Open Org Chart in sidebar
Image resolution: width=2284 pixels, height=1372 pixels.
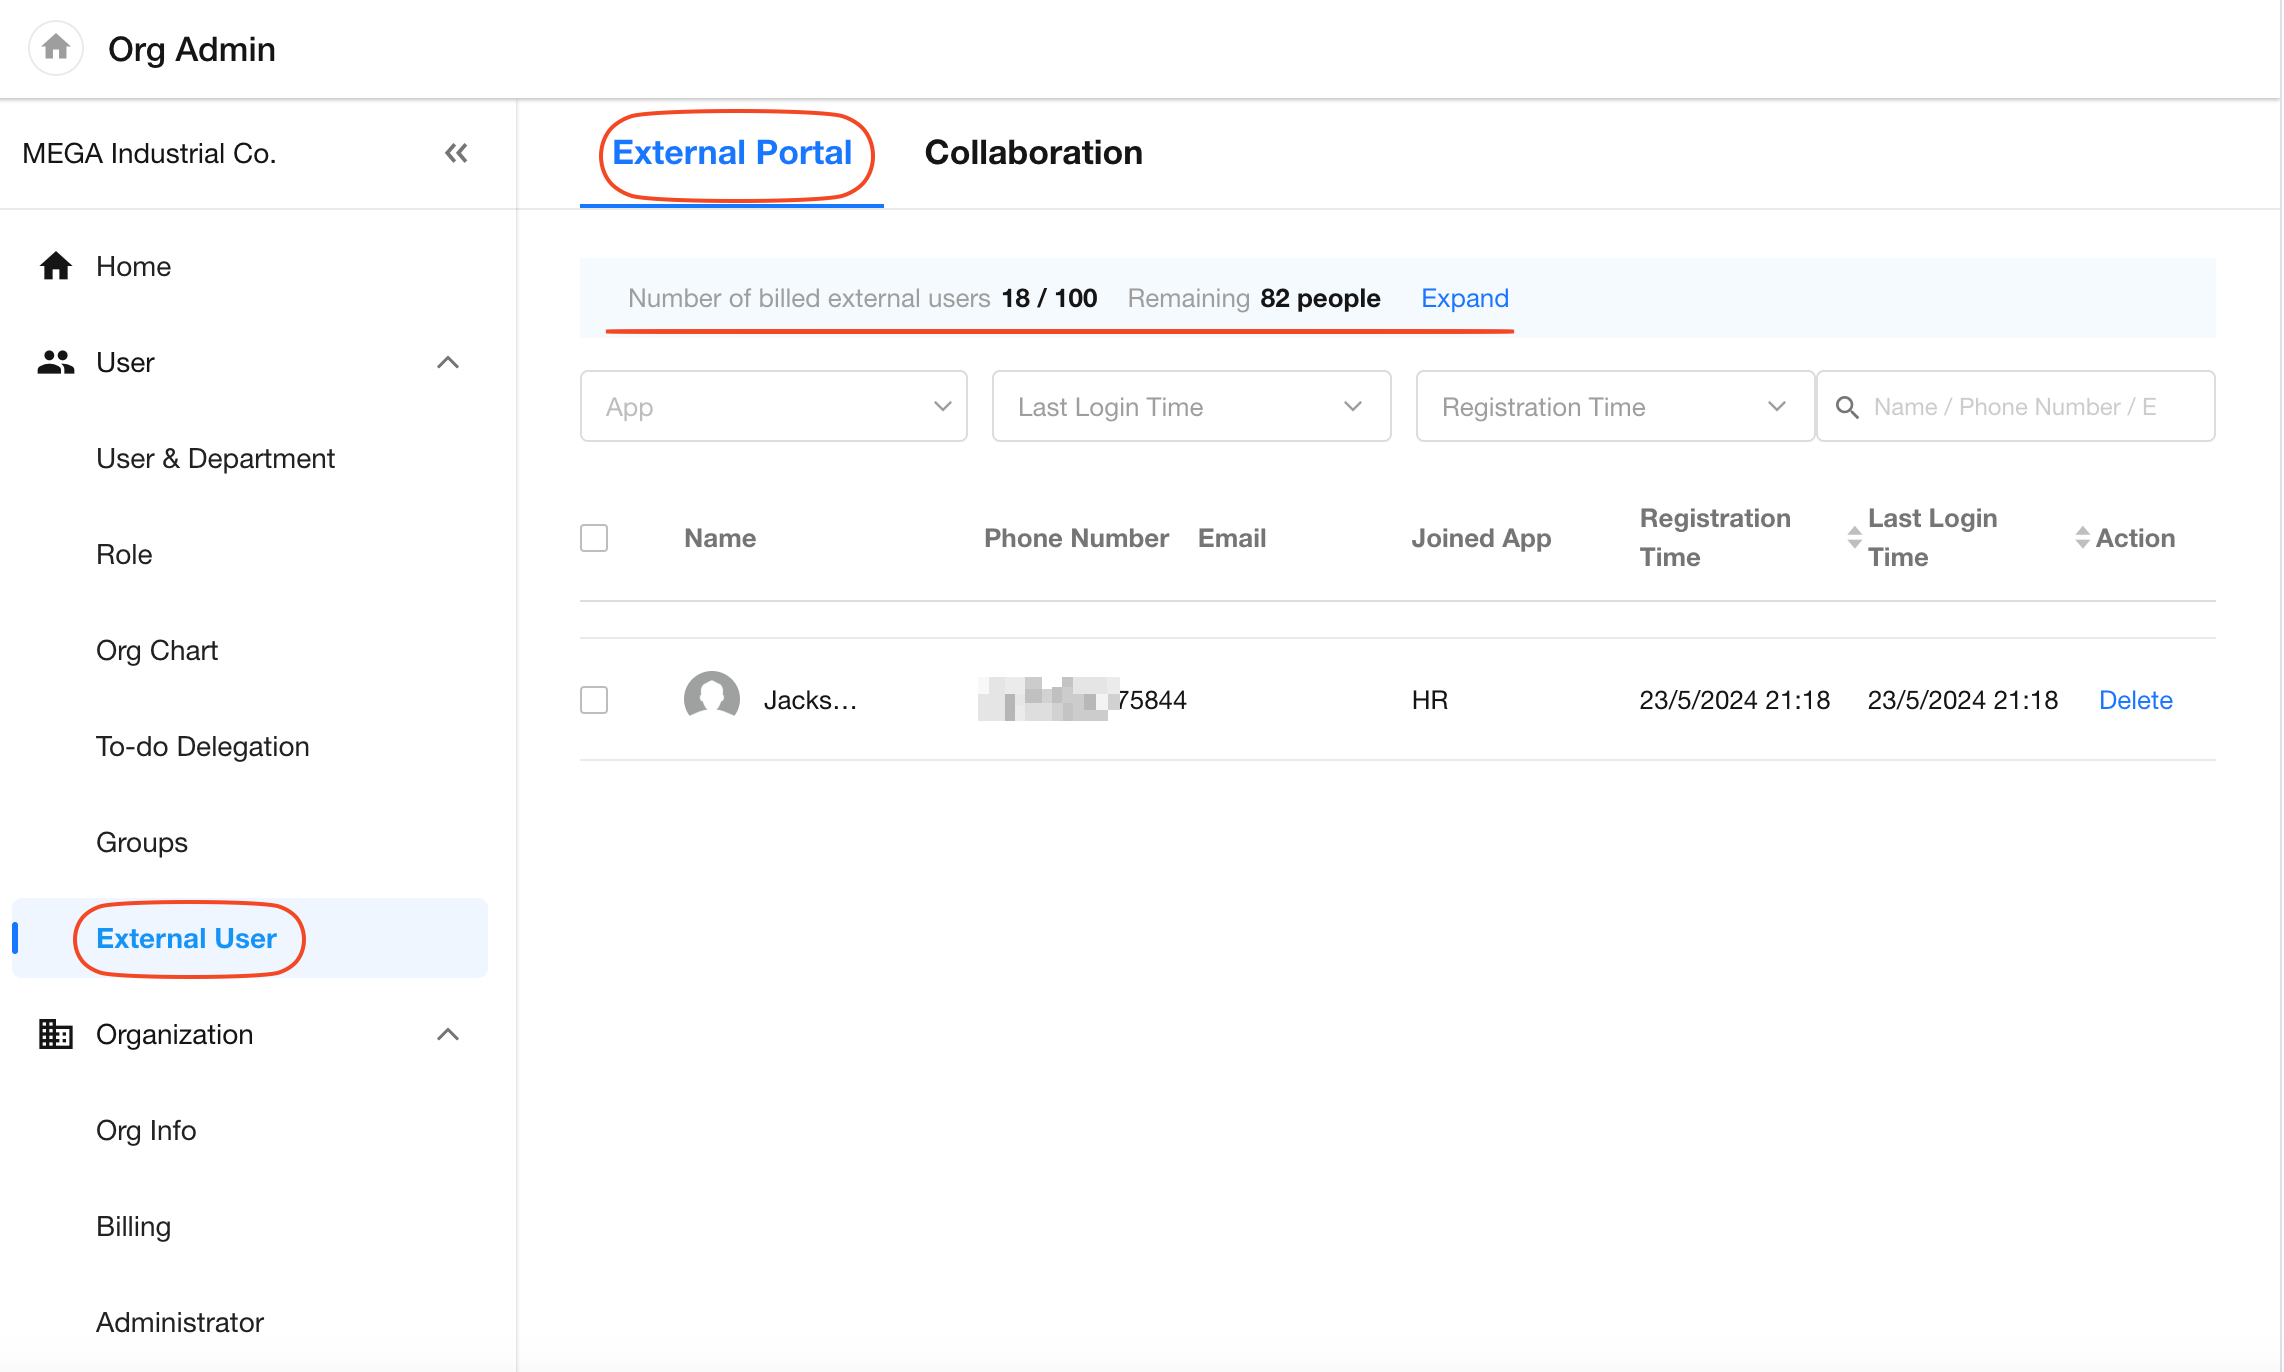[x=157, y=651]
